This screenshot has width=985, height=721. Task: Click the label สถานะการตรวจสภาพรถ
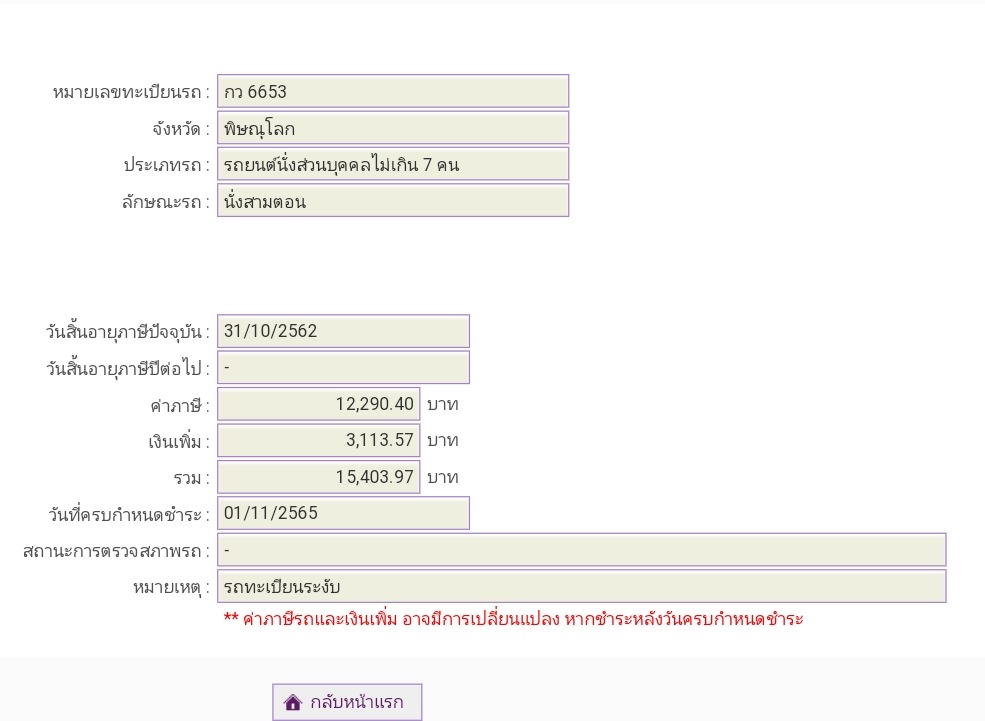pos(116,551)
